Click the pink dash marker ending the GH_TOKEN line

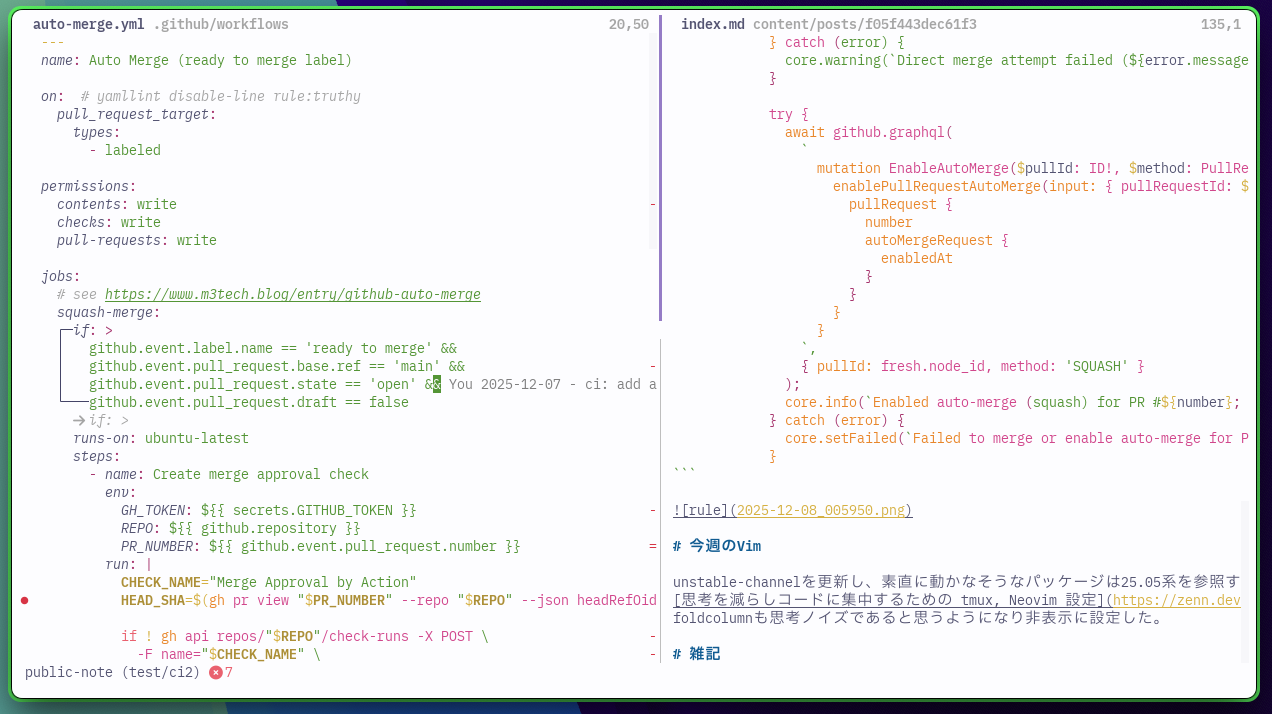coord(652,510)
